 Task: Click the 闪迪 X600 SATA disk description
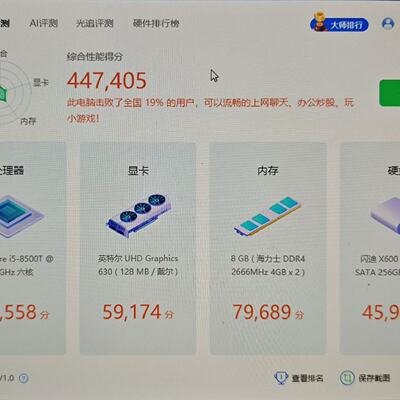coord(378,265)
